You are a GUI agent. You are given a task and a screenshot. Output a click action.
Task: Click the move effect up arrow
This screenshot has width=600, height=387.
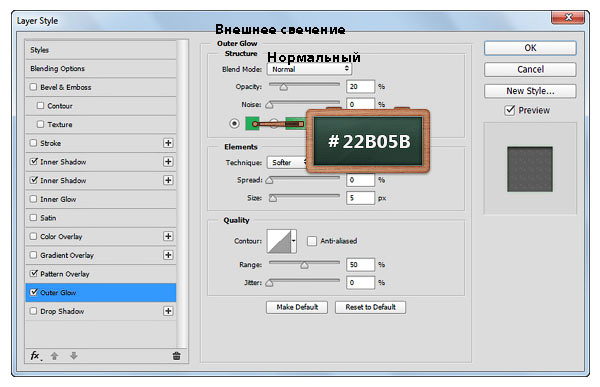[55, 356]
